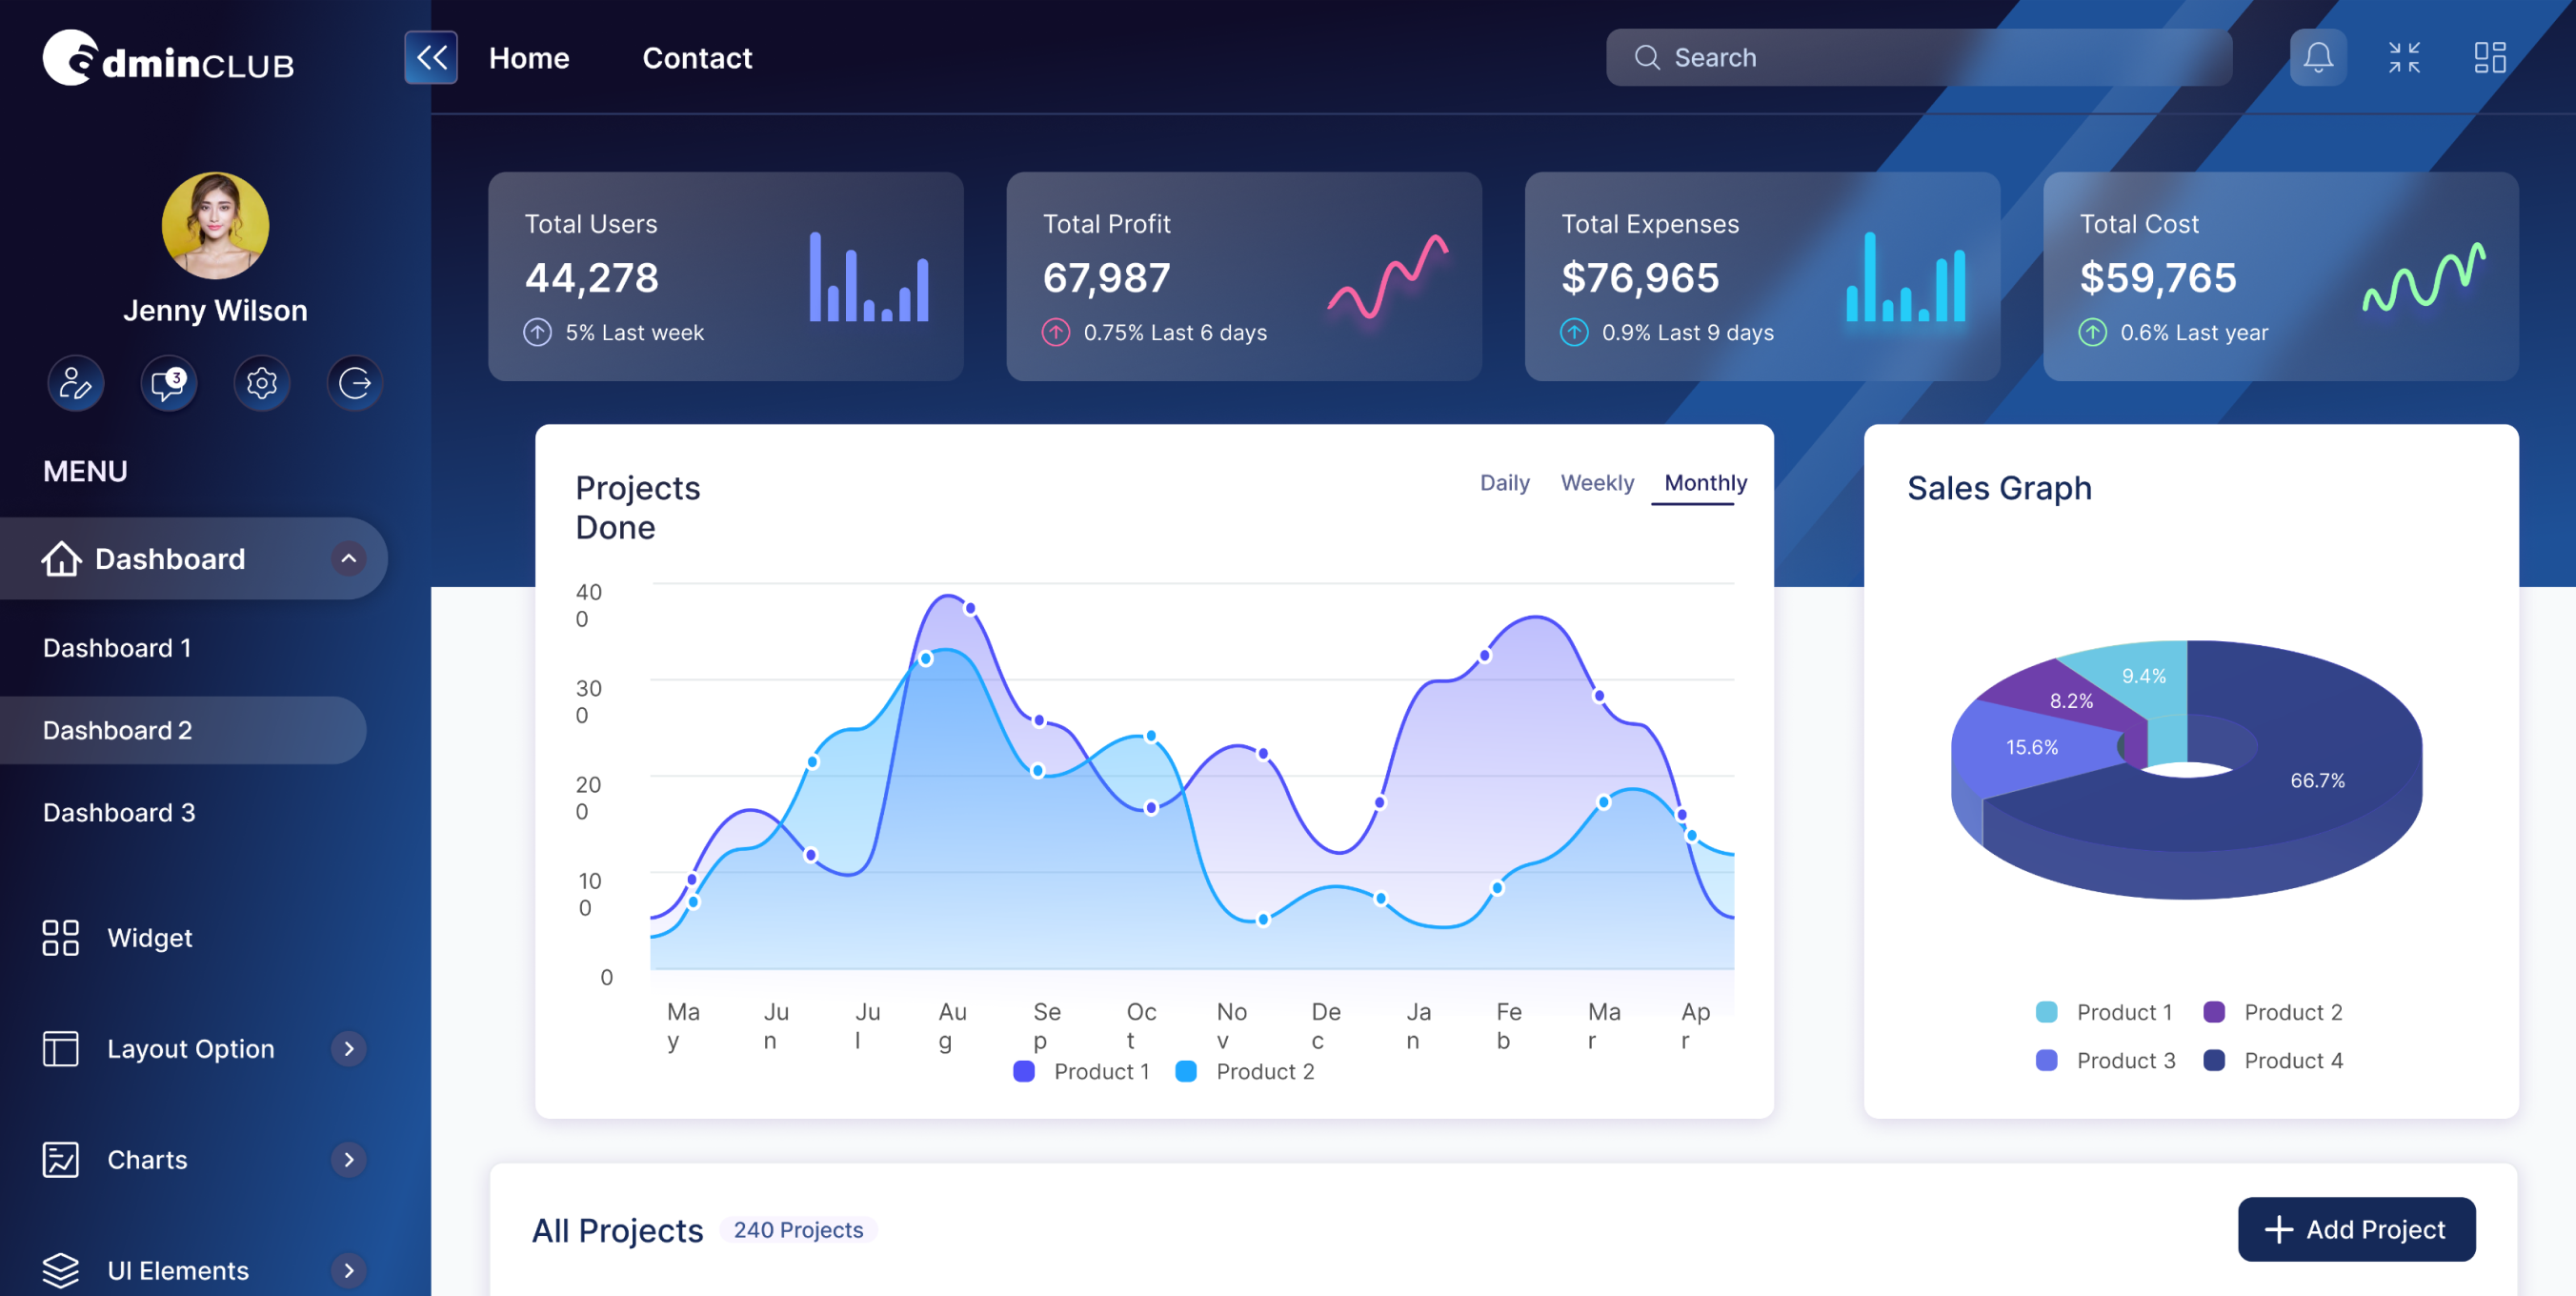
Task: Toggle Product 4 legend in Sales Graph
Action: click(2273, 1060)
